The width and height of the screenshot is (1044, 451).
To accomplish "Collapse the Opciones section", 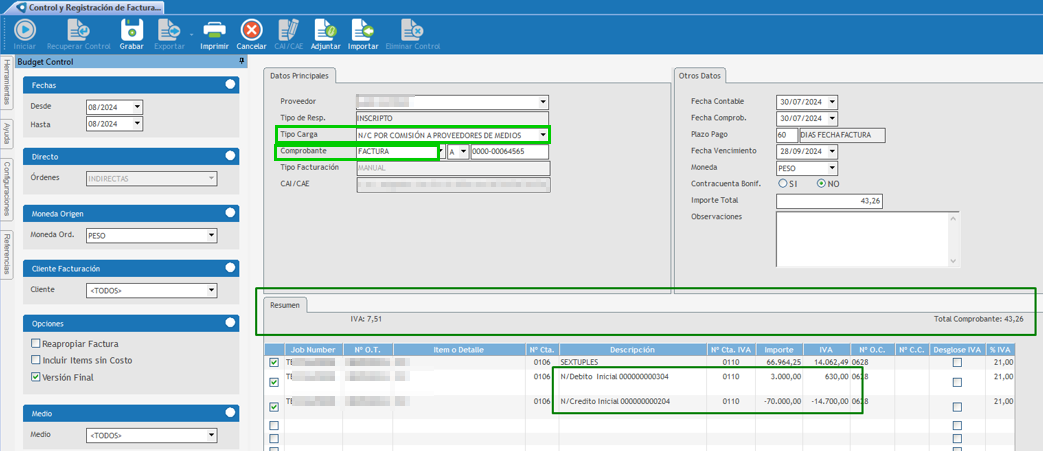I will 230,322.
